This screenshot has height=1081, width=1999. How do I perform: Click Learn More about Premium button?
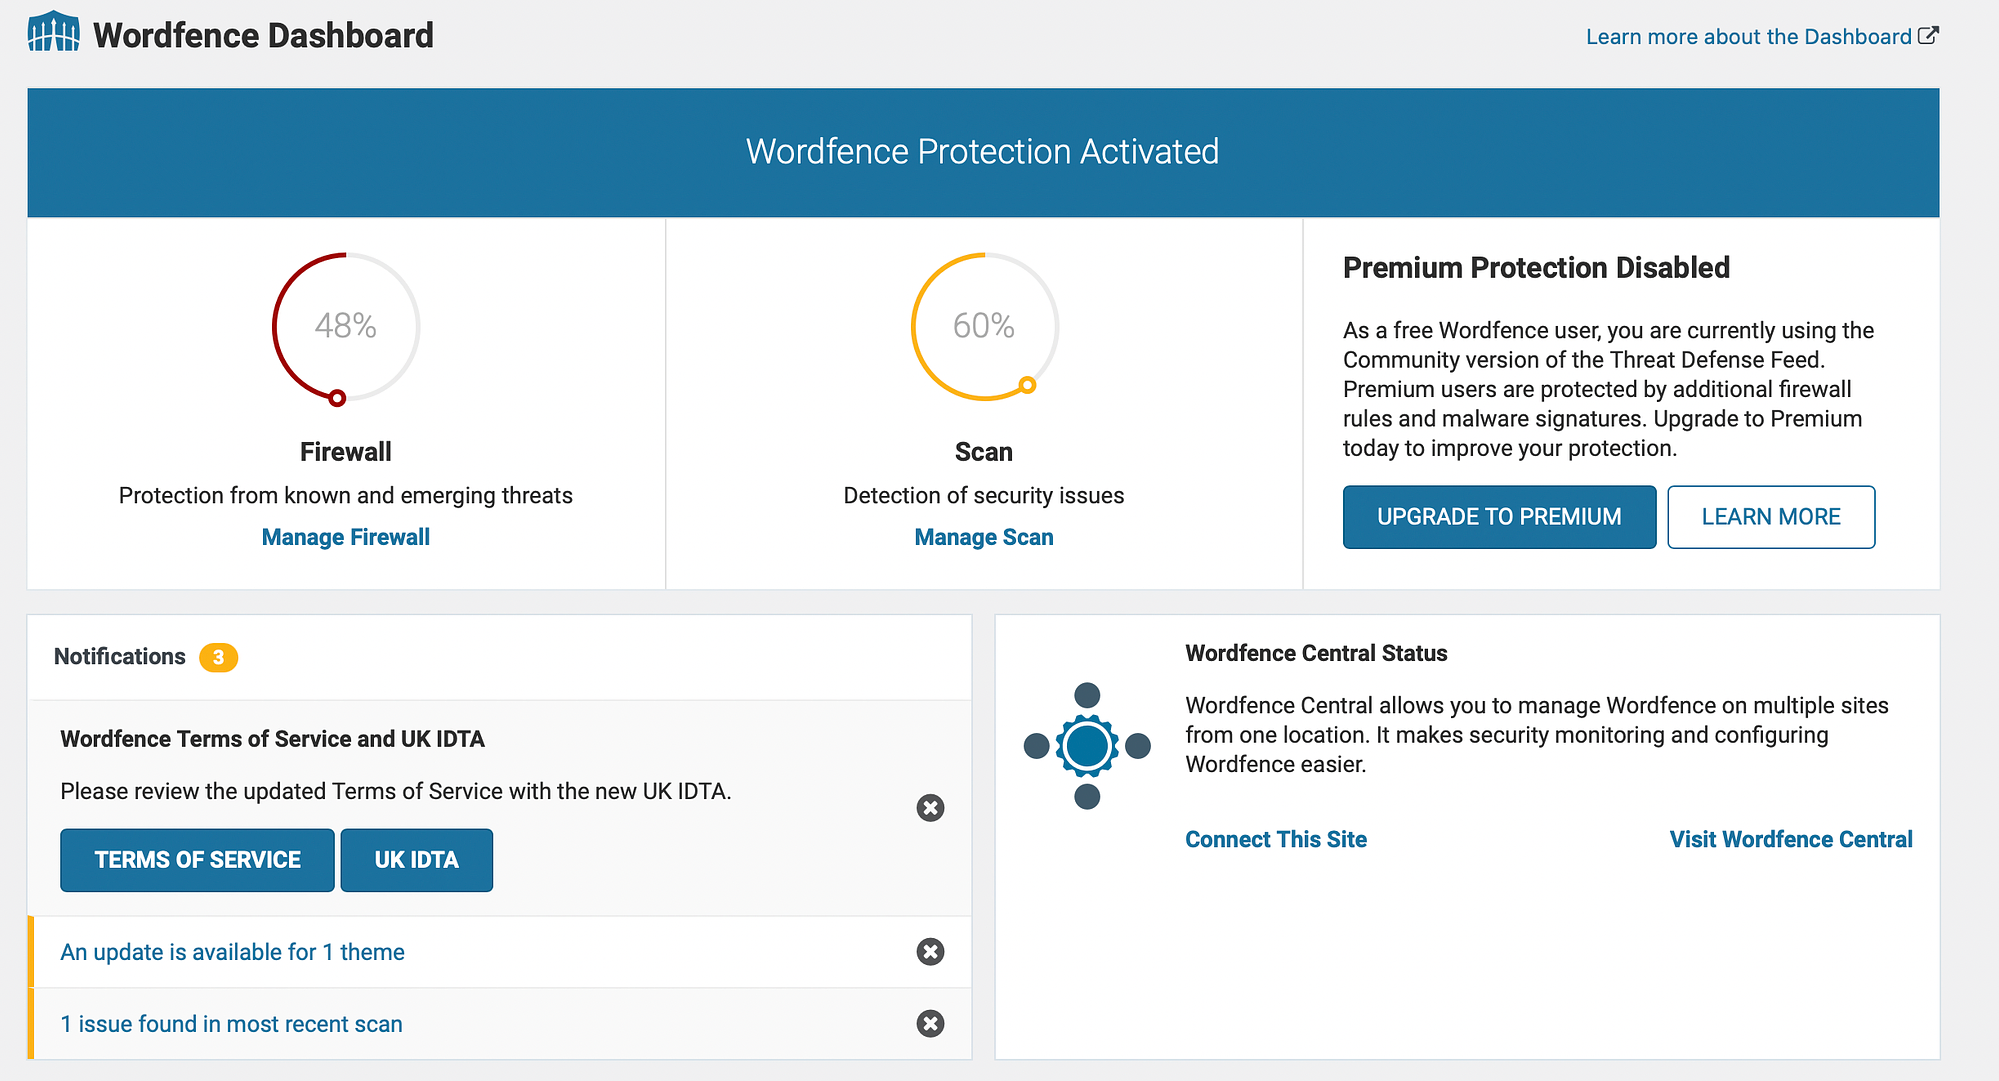pos(1771,517)
